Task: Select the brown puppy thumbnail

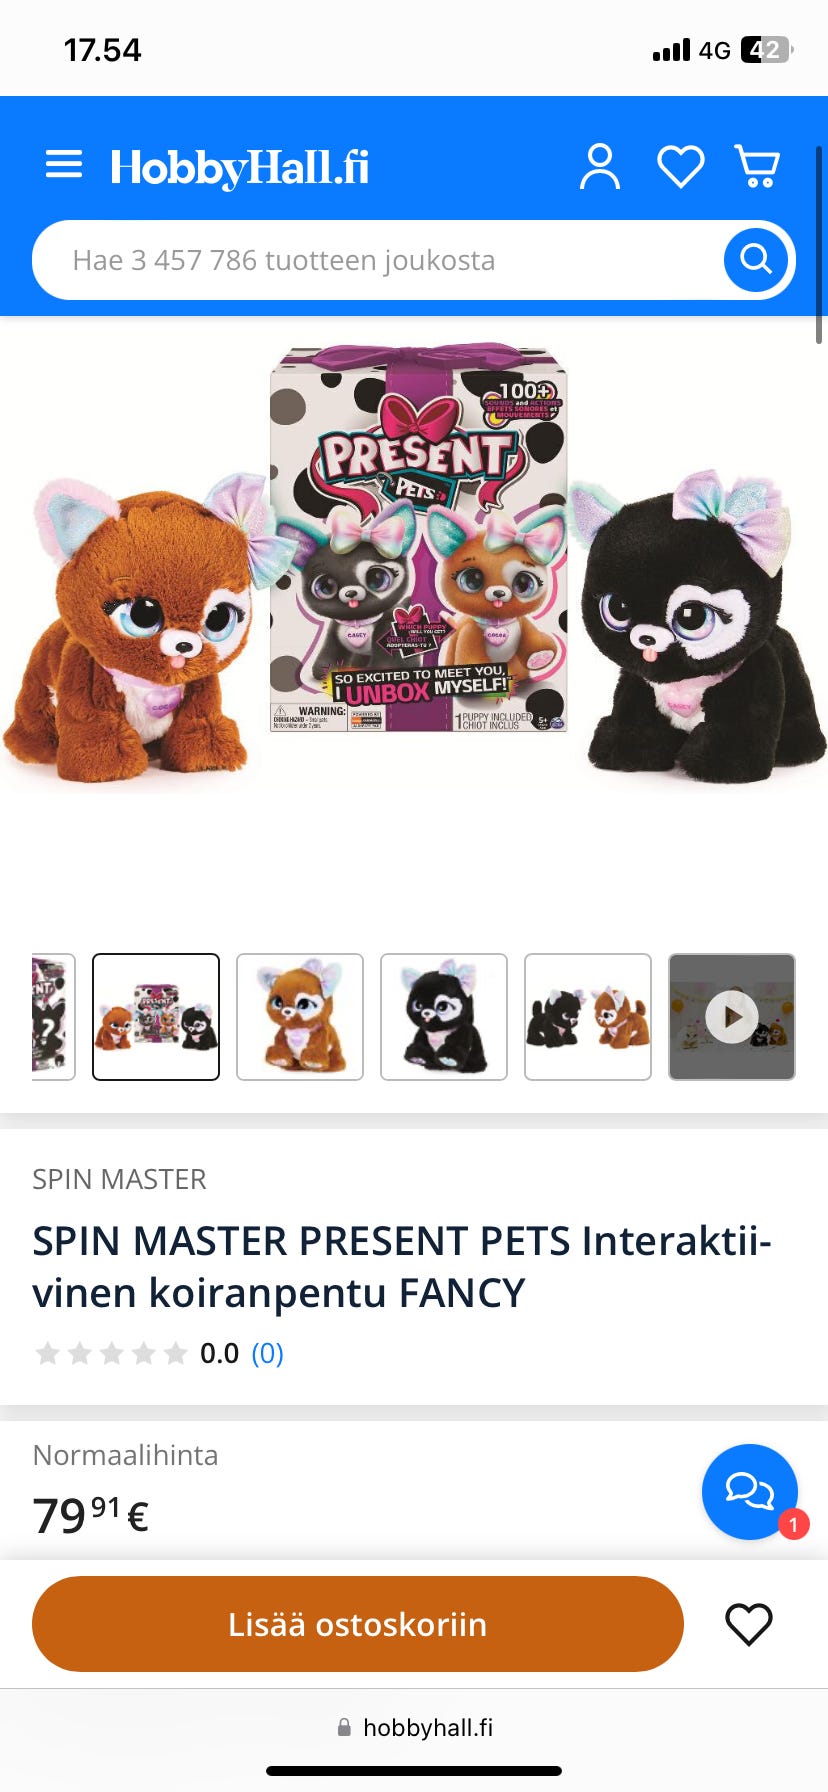Action: [300, 1017]
